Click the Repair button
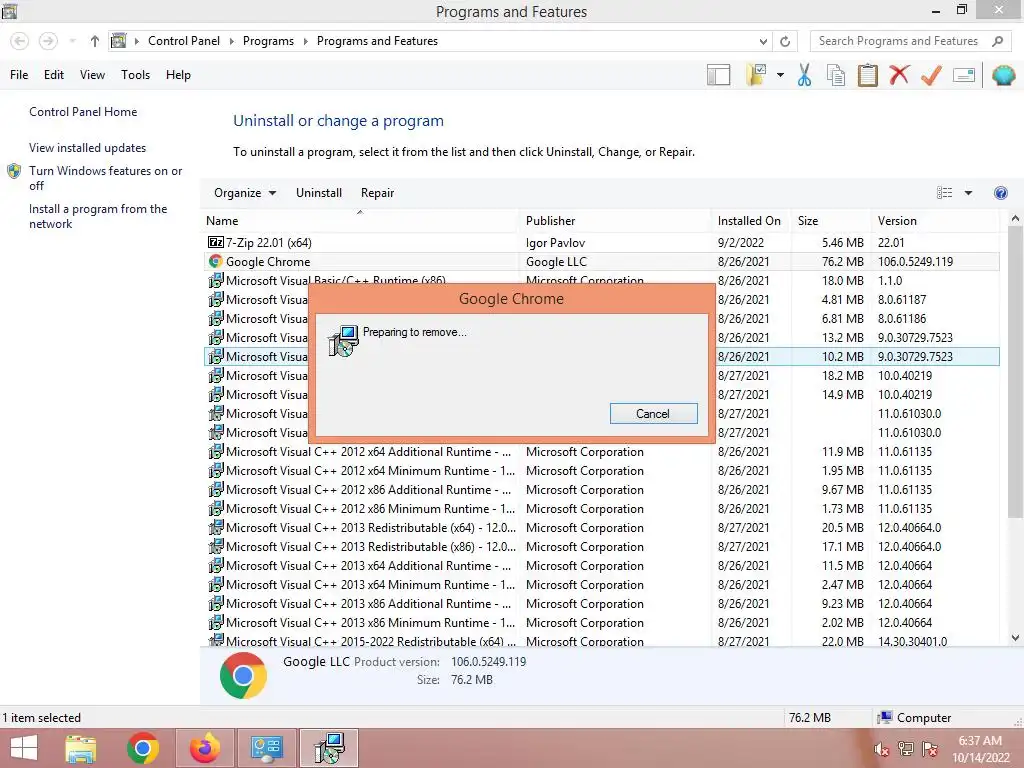Screen dimensions: 1024x768 click(377, 193)
